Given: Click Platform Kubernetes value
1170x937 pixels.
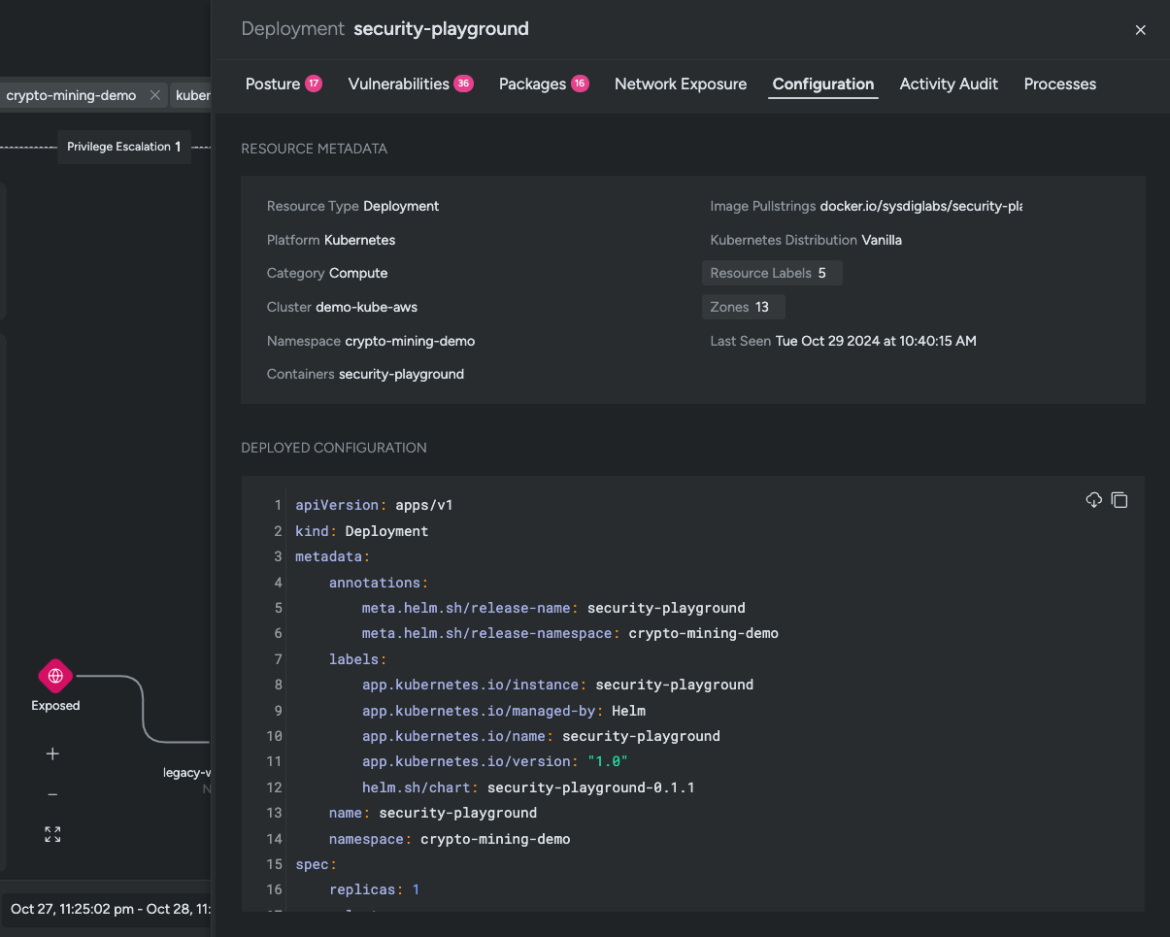Looking at the screenshot, I should point(360,240).
